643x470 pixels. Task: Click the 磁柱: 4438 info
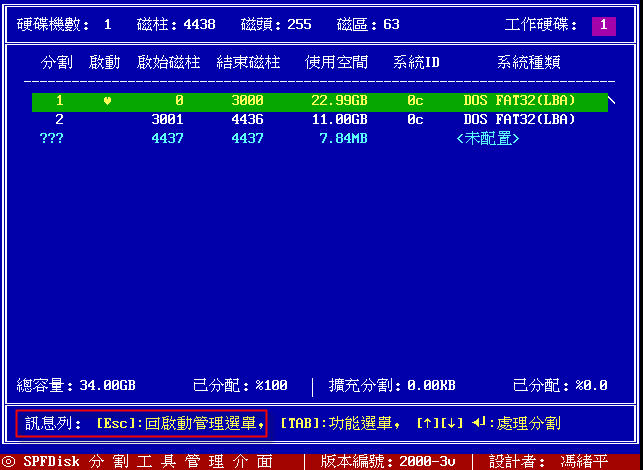(x=176, y=25)
